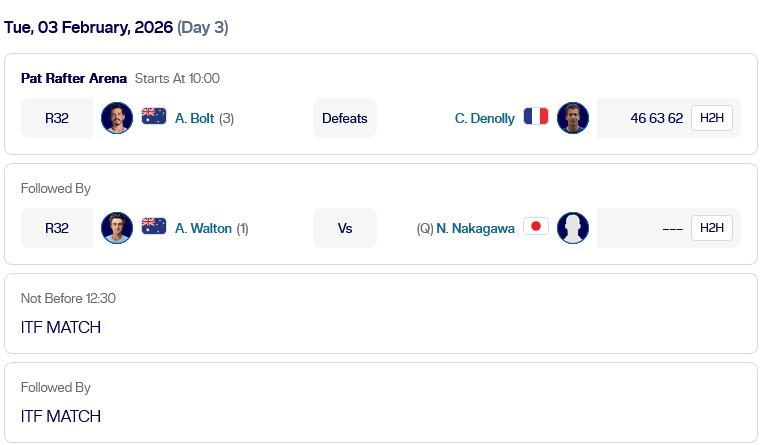Click the 46 63 62 match score
This screenshot has width=764, height=445.
coord(657,118)
